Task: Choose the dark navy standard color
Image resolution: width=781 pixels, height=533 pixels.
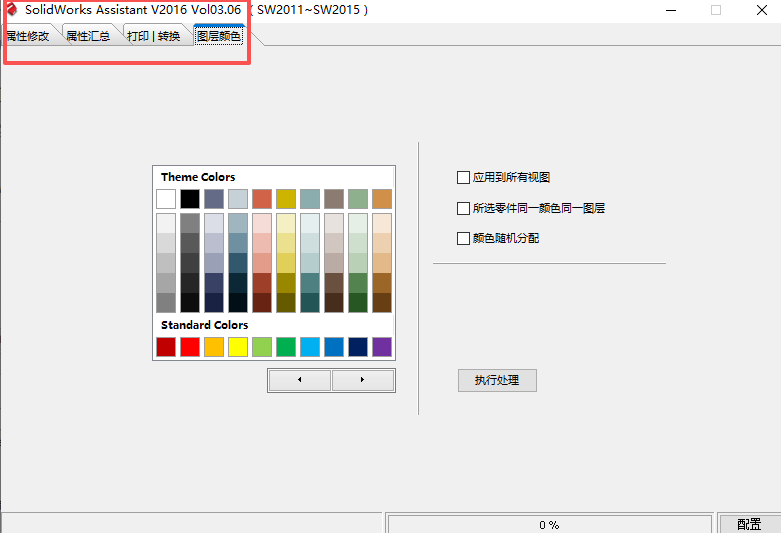Action: coord(358,347)
